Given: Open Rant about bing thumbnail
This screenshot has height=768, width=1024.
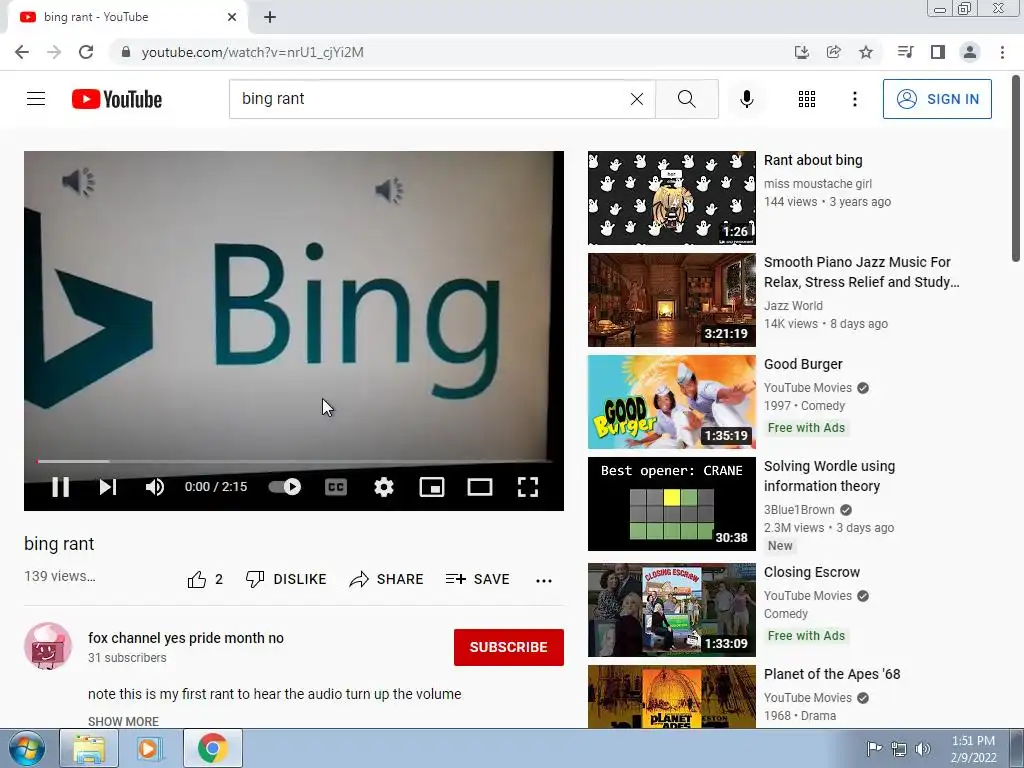Looking at the screenshot, I should (x=671, y=198).
